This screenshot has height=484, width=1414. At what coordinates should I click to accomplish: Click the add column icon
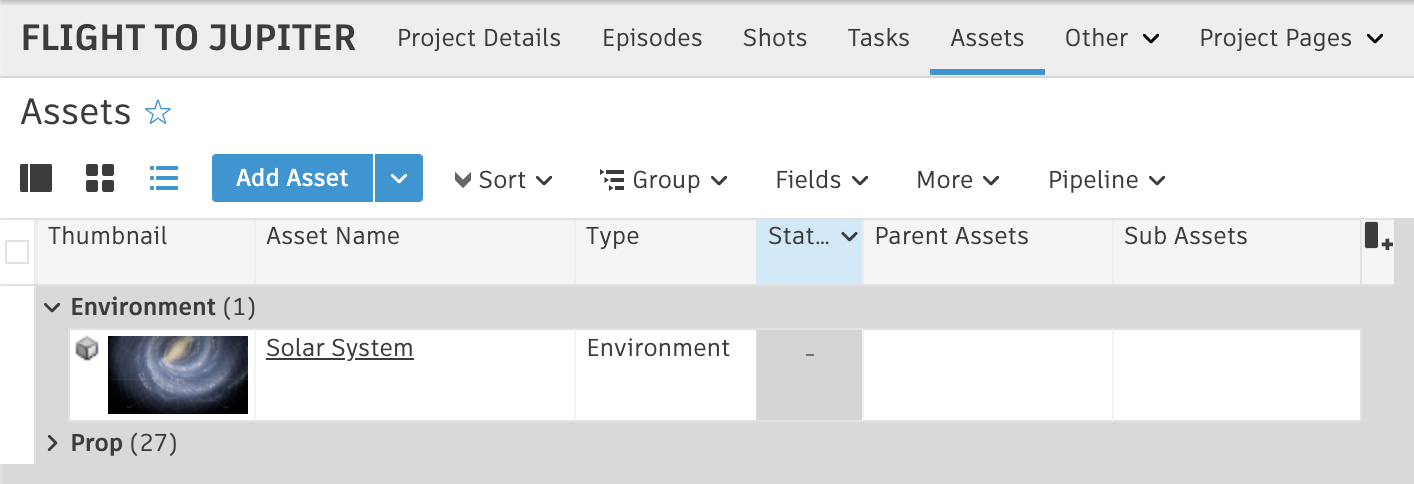click(x=1378, y=237)
